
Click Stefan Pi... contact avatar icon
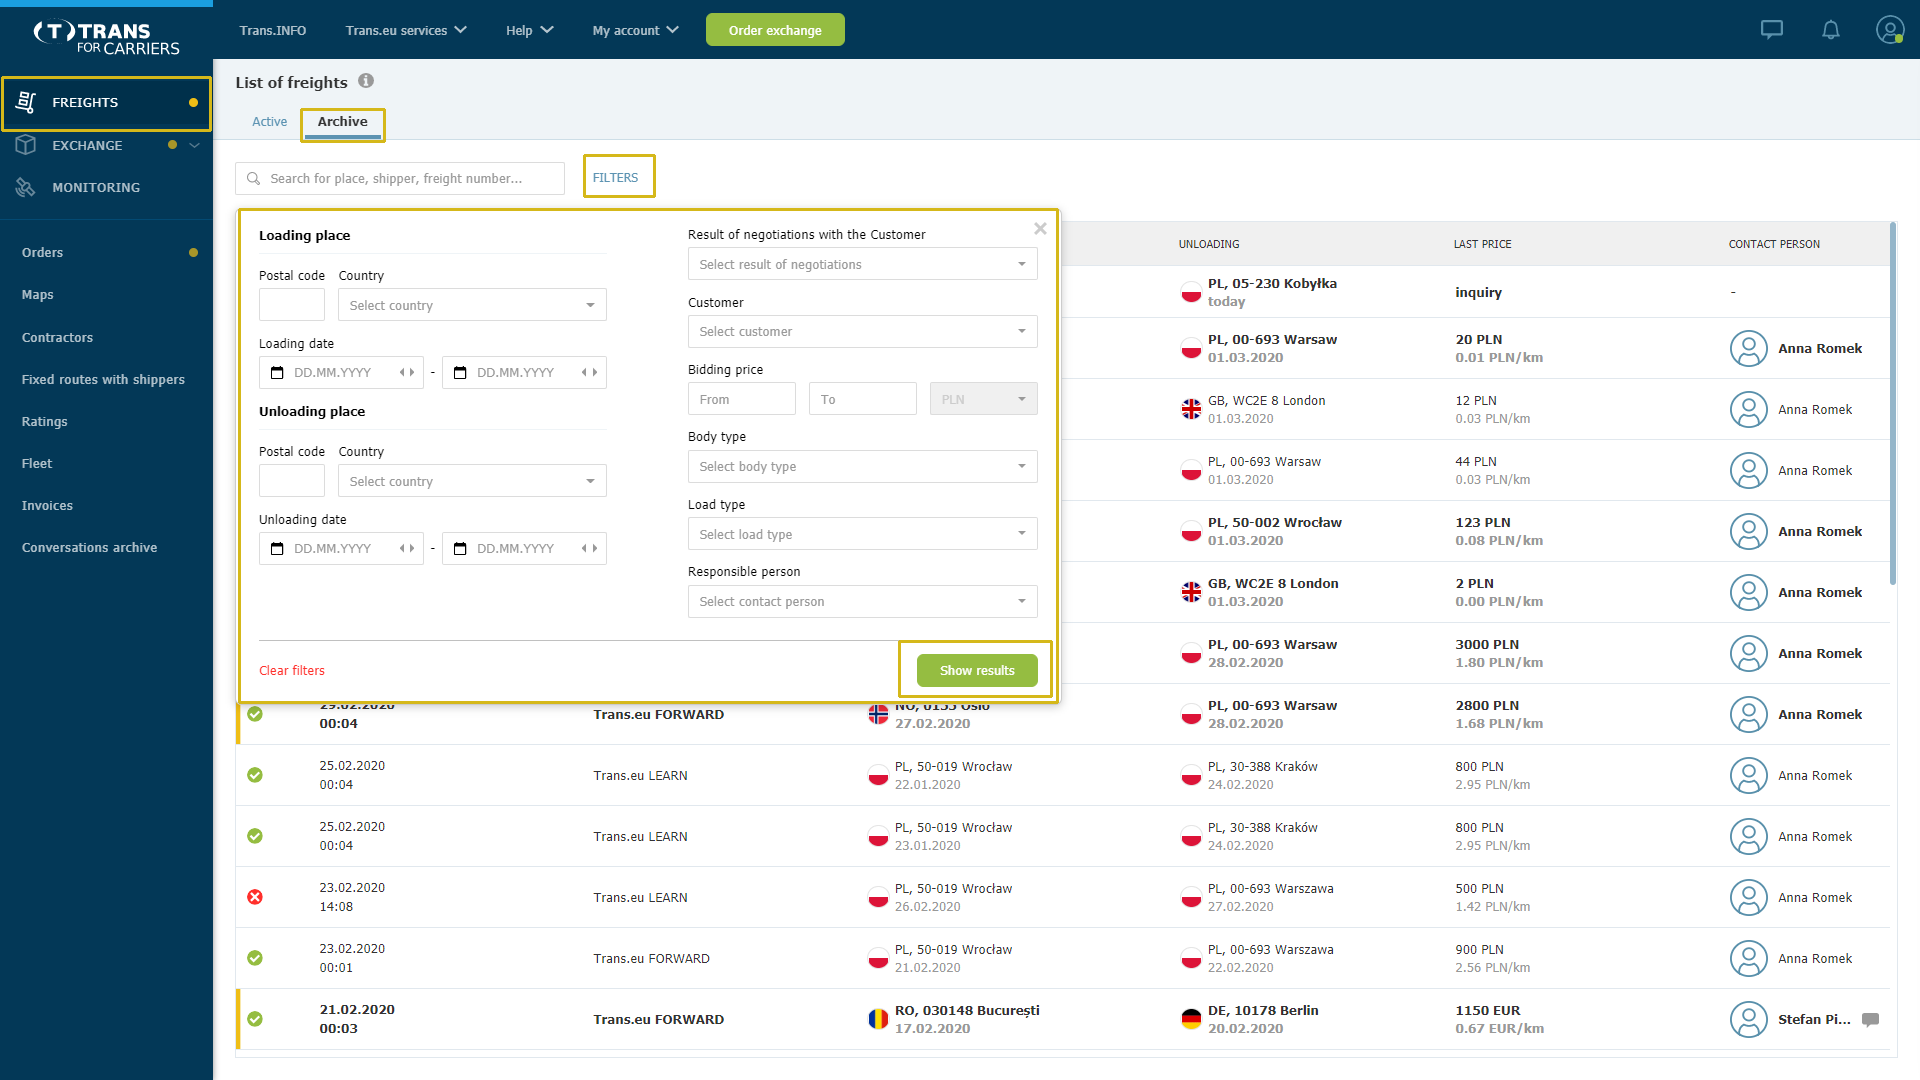click(x=1749, y=1020)
